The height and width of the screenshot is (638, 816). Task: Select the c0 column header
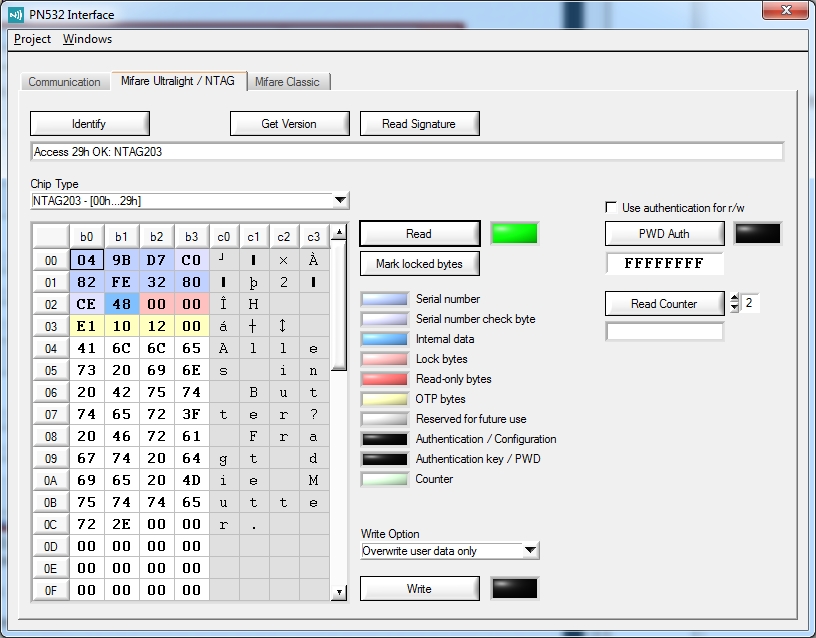point(224,237)
